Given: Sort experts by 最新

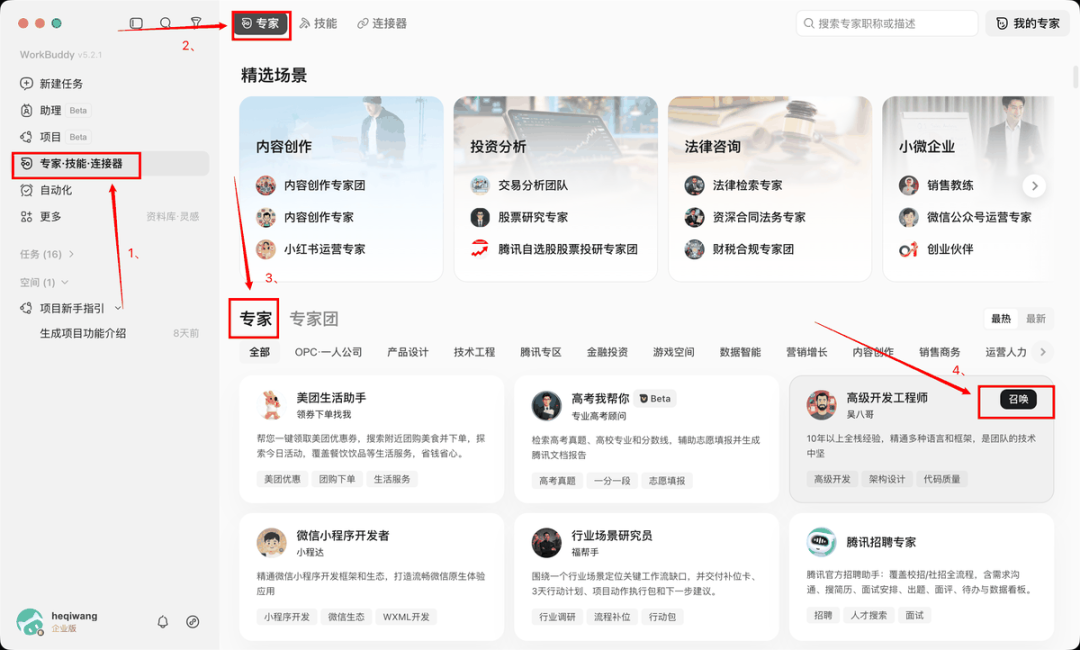Looking at the screenshot, I should 1036,318.
